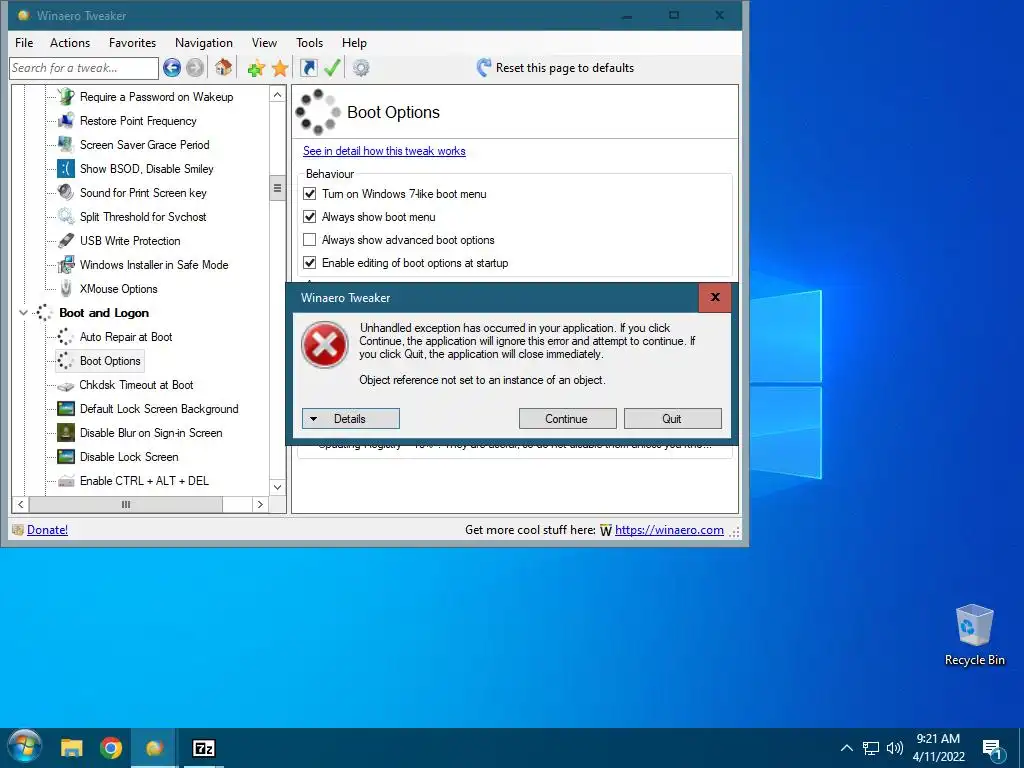Viewport: 1024px width, 768px height.
Task: Click the Windows Installer in Safe Mode icon
Action: pos(66,264)
